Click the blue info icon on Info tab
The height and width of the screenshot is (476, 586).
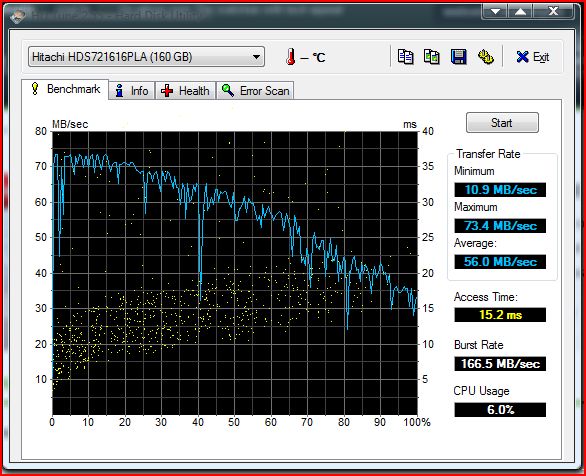click(x=120, y=91)
